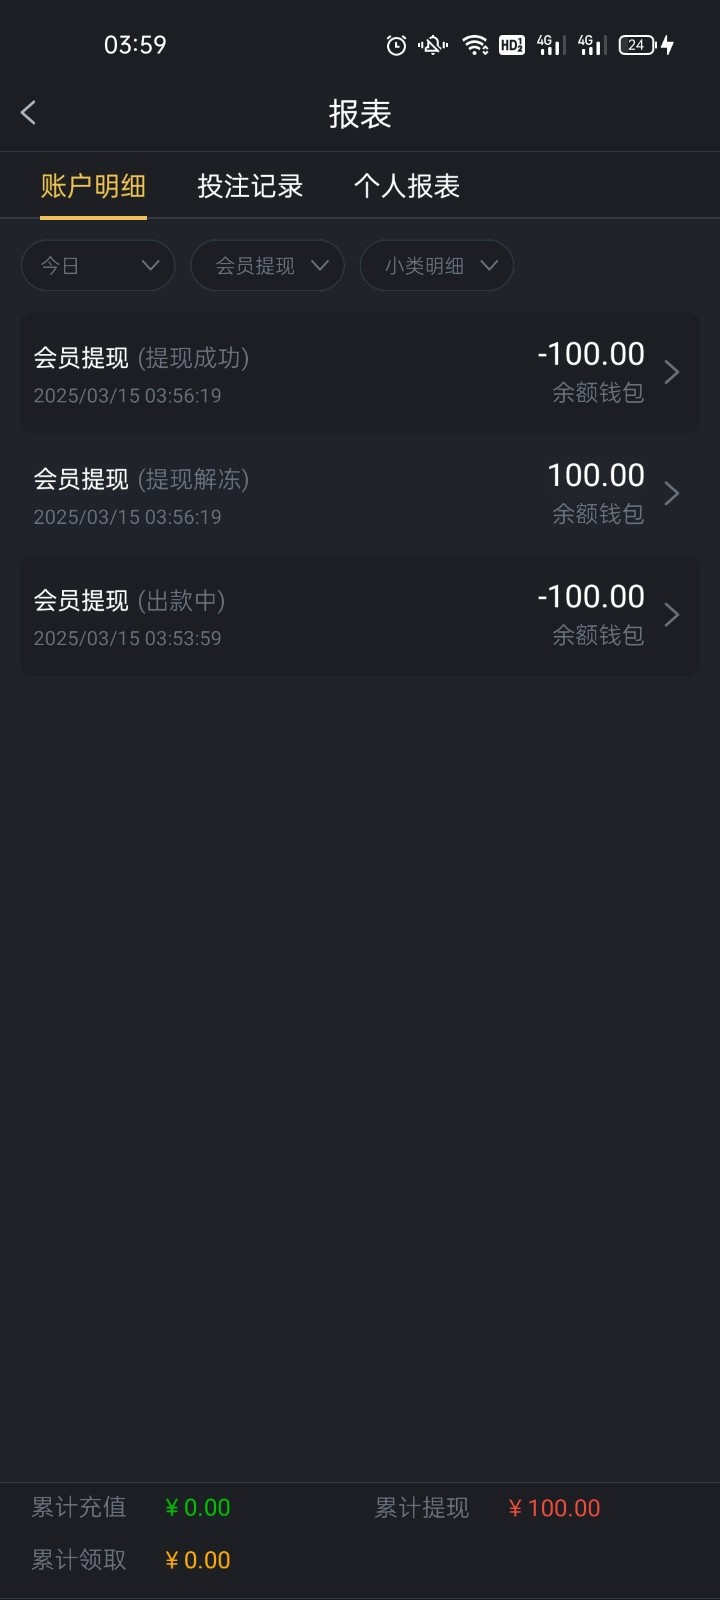720x1600 pixels.
Task: Switch to the 个人报表 tab
Action: (x=407, y=186)
